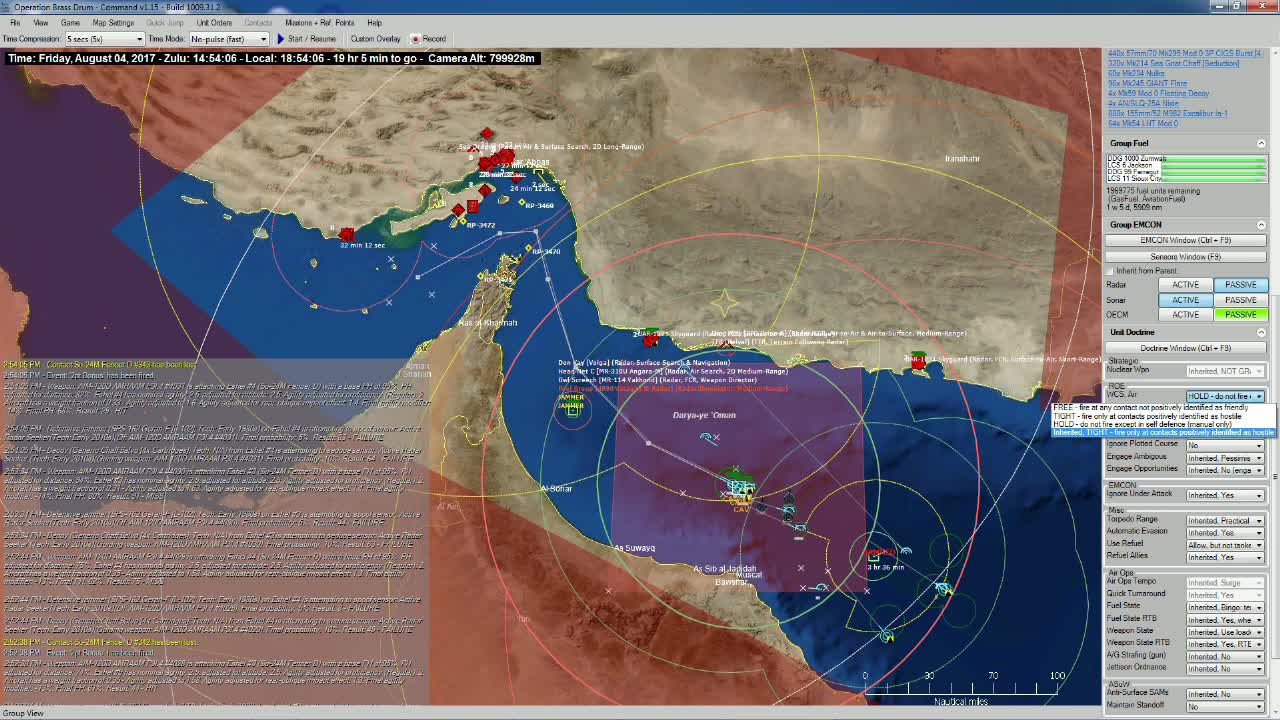This screenshot has width=1280, height=720.
Task: Select Inherited, TIGHT highlighted option
Action: coord(1163,432)
